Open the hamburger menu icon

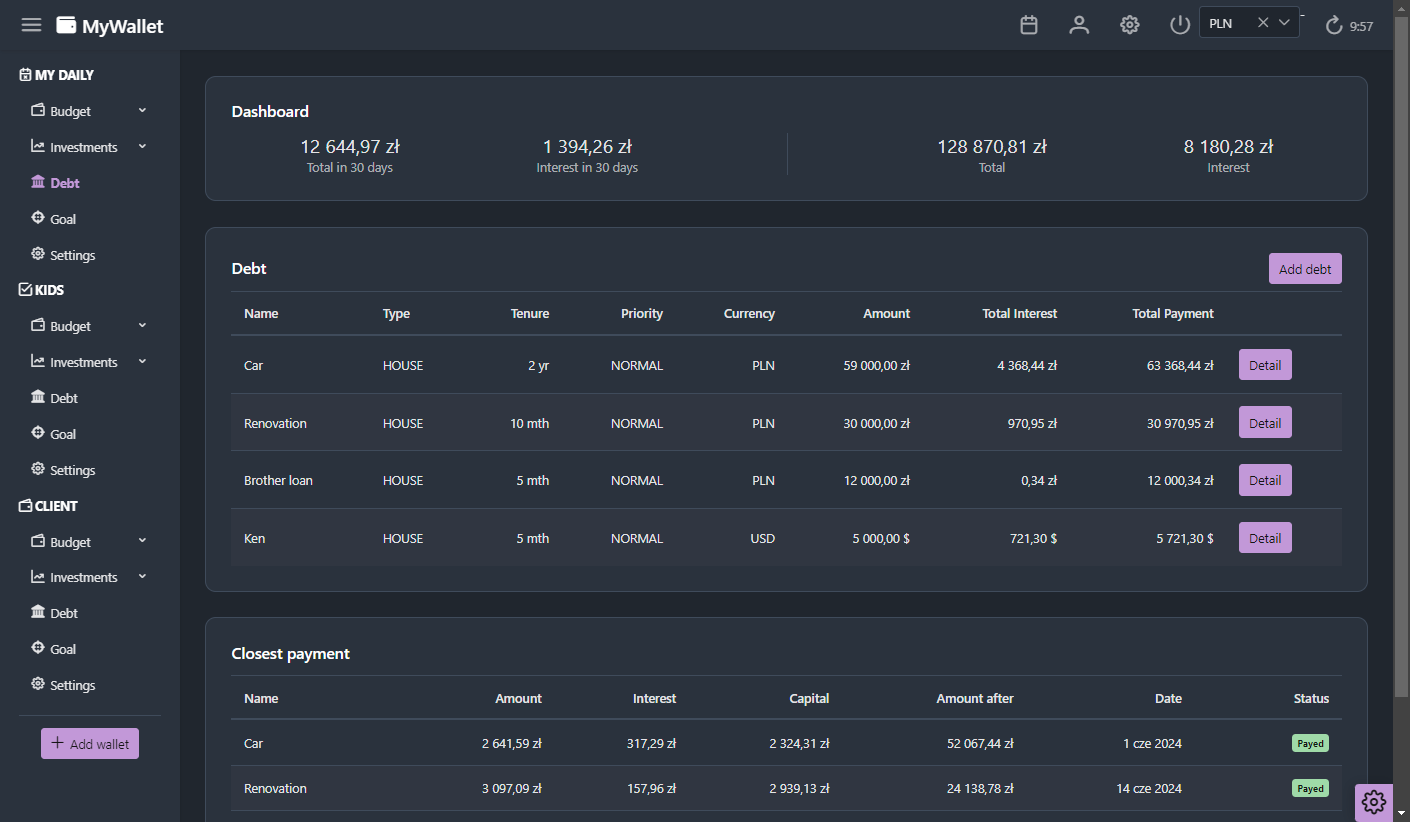point(31,25)
